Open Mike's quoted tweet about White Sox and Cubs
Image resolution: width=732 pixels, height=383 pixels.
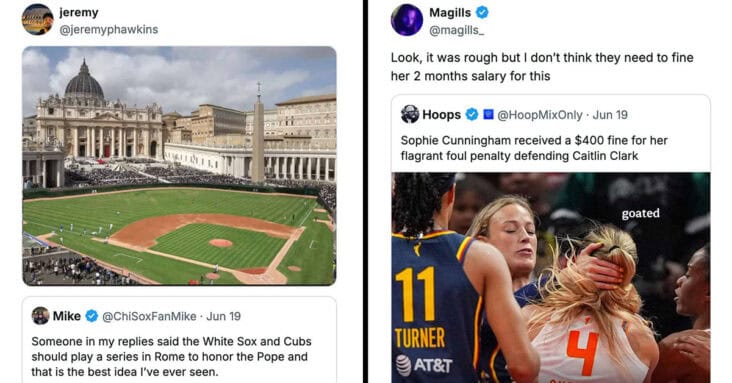[179, 340]
